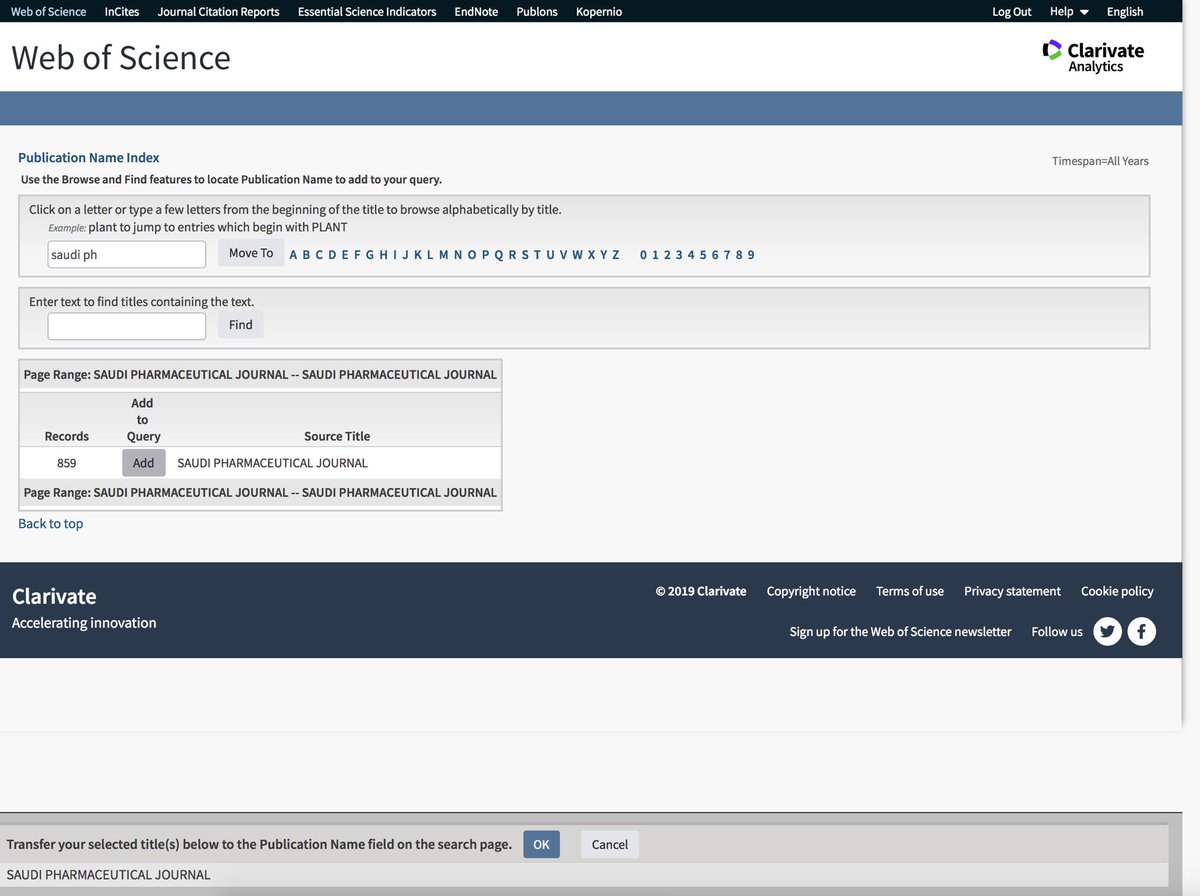The height and width of the screenshot is (896, 1200).
Task: Browse titles starting with letter P
Action: click(486, 255)
